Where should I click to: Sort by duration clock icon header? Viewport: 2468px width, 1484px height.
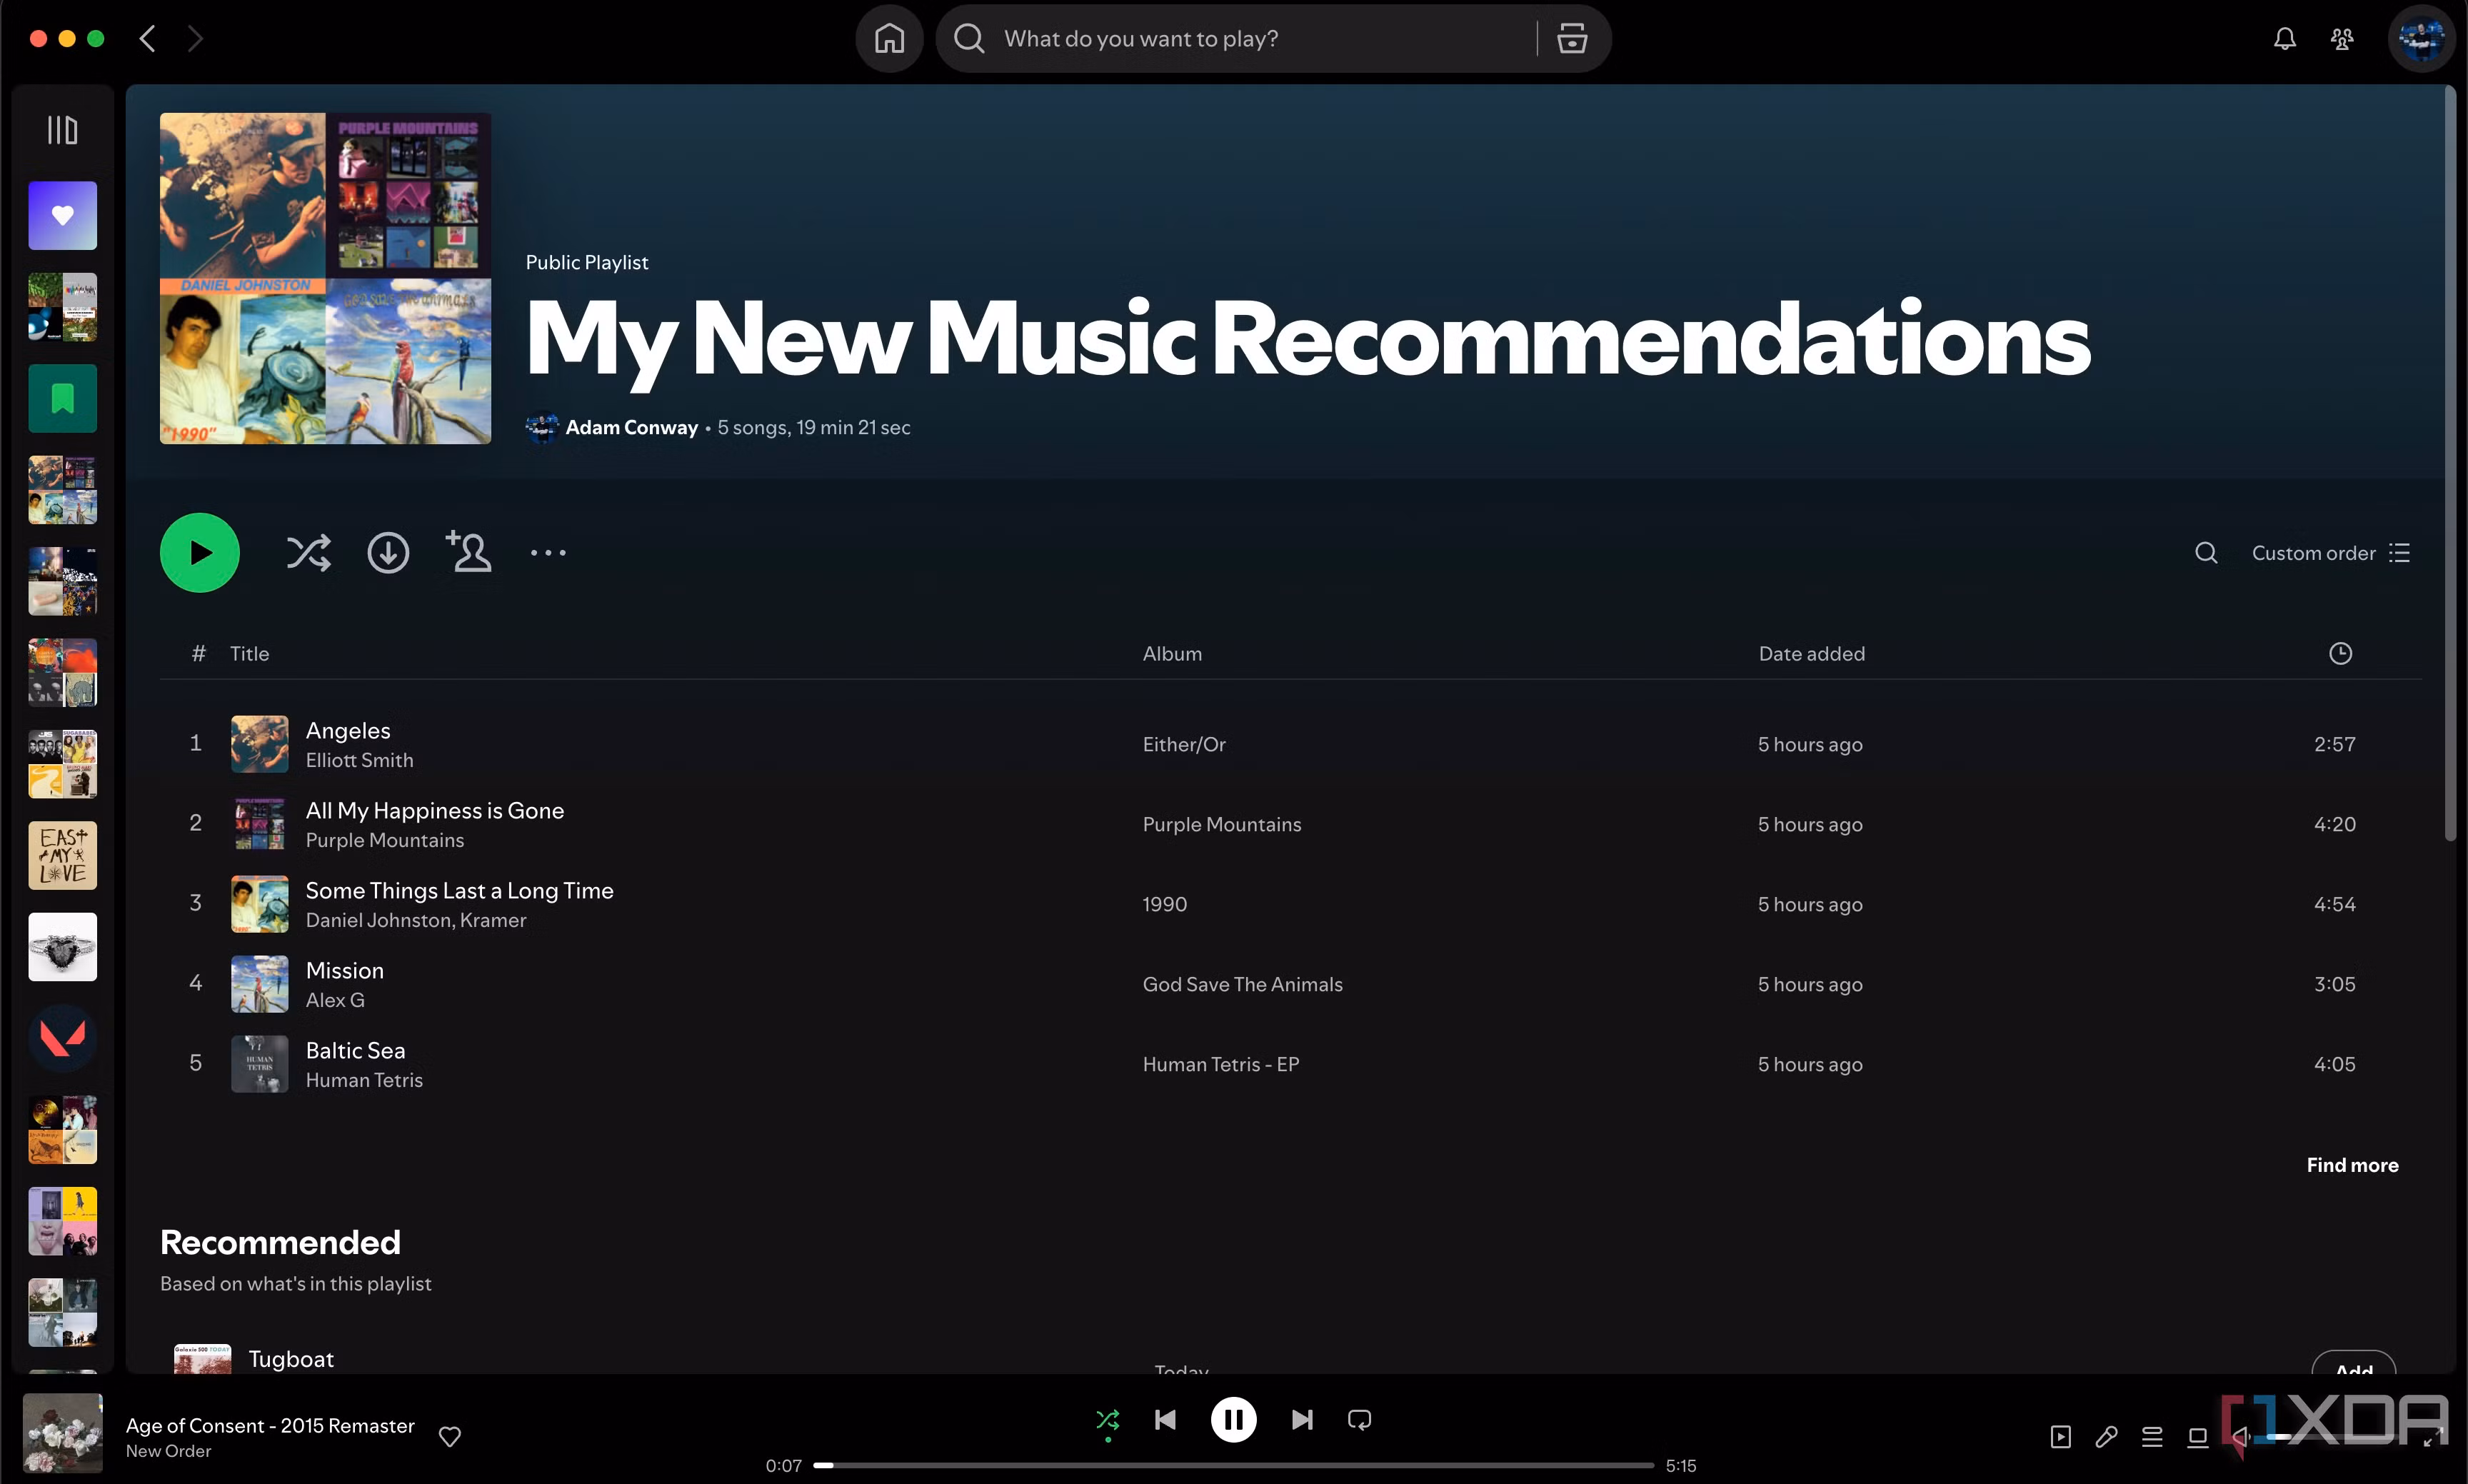tap(2340, 654)
